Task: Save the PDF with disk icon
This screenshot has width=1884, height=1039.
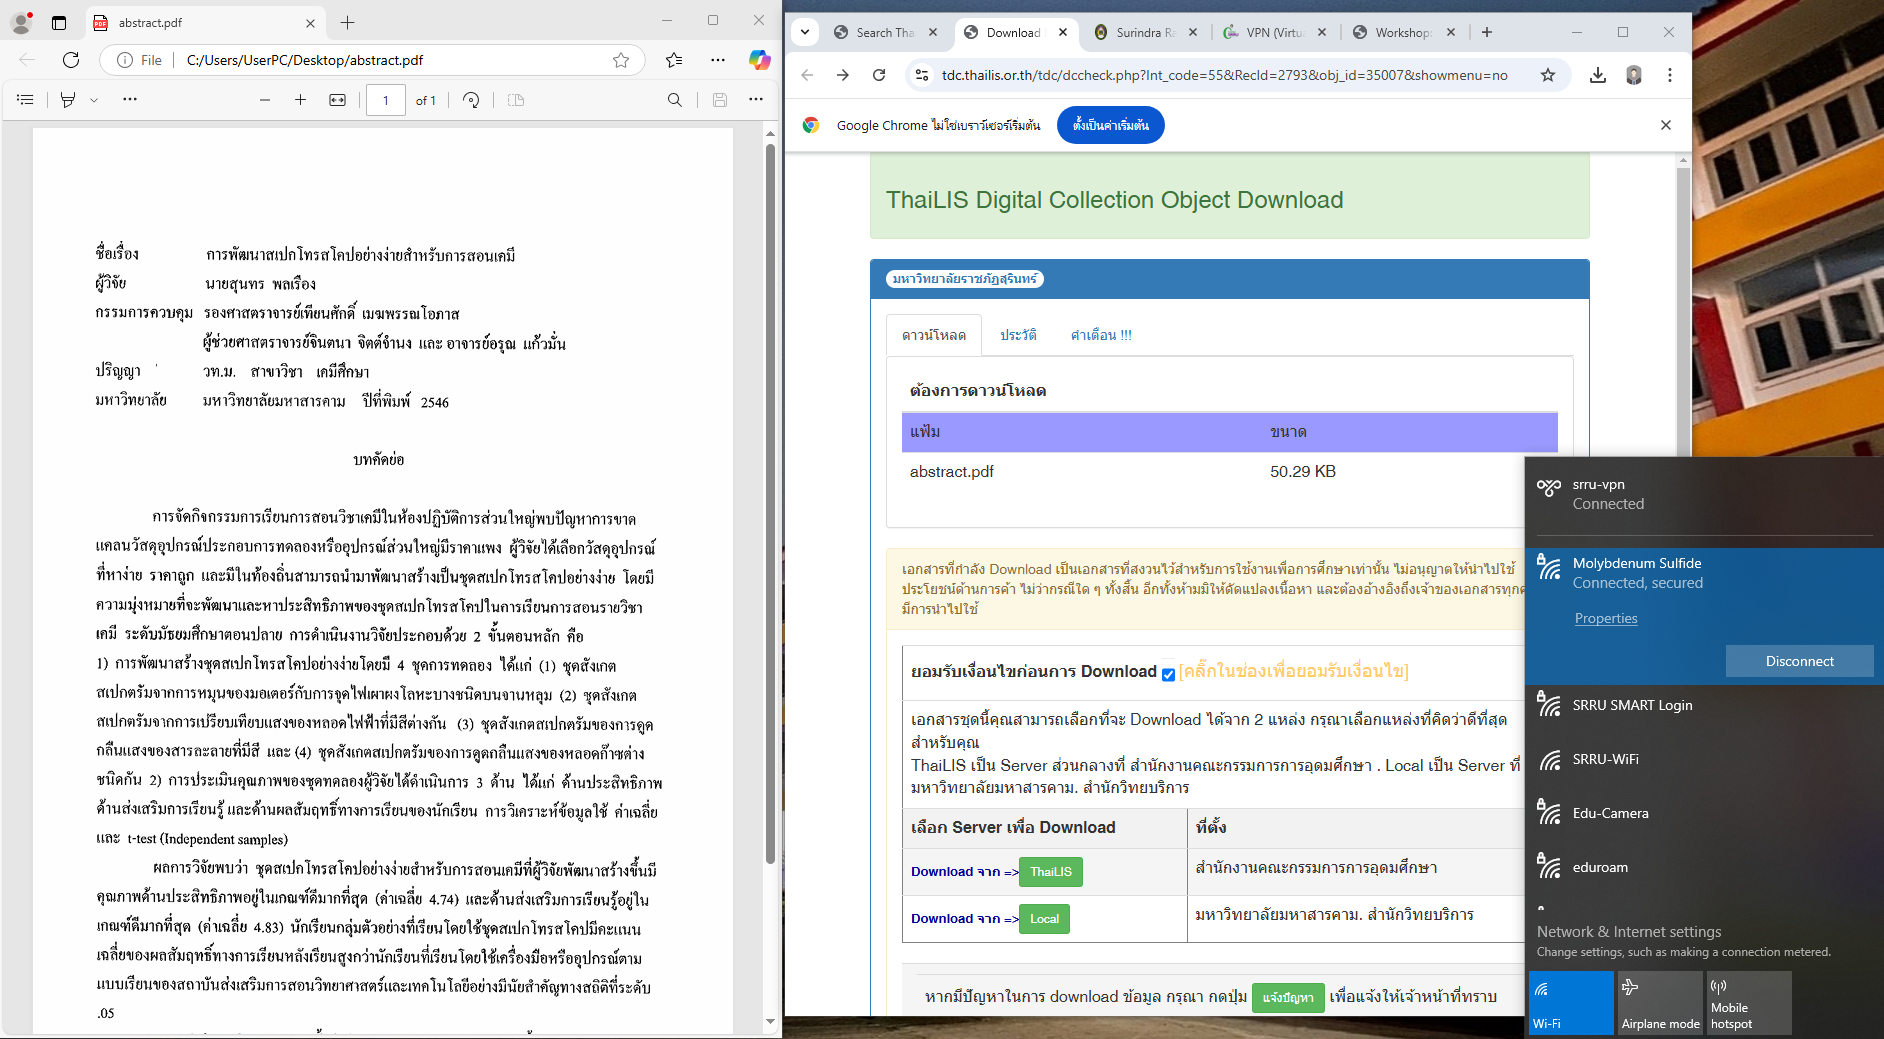Action: tap(719, 100)
